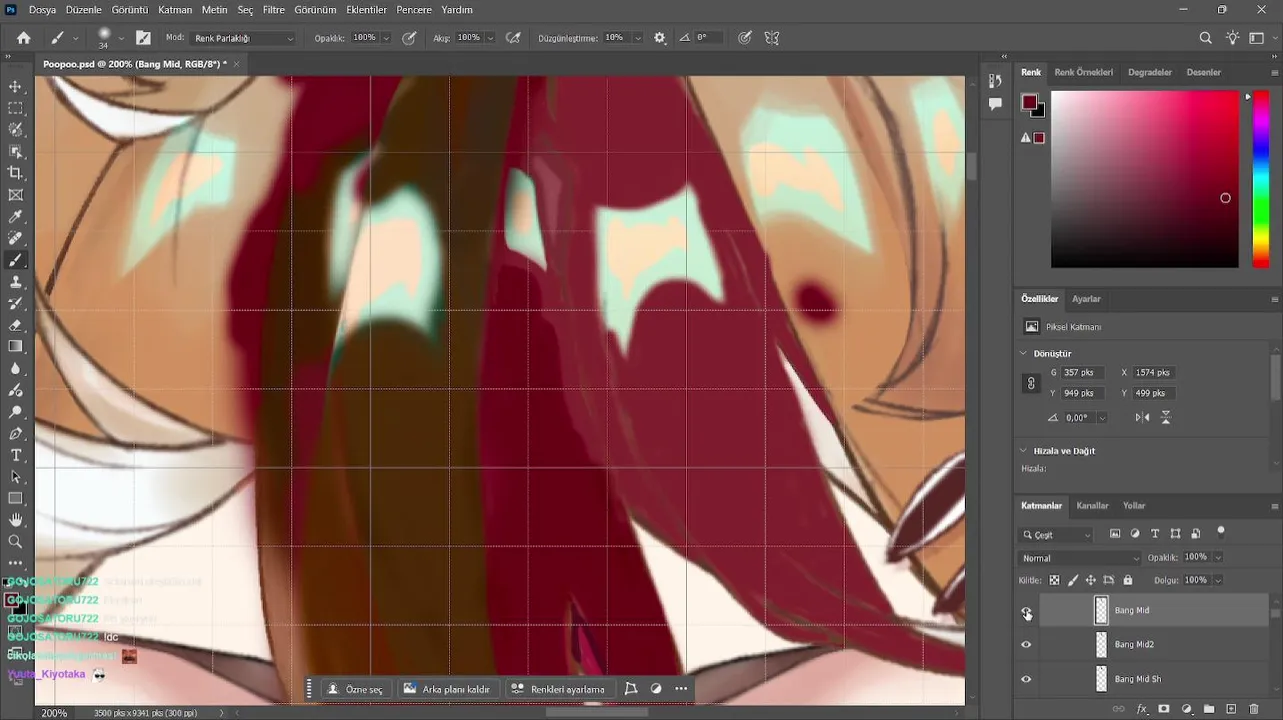Image resolution: width=1283 pixels, height=720 pixels.
Task: Select the Clone Stamp tool
Action: click(x=16, y=282)
